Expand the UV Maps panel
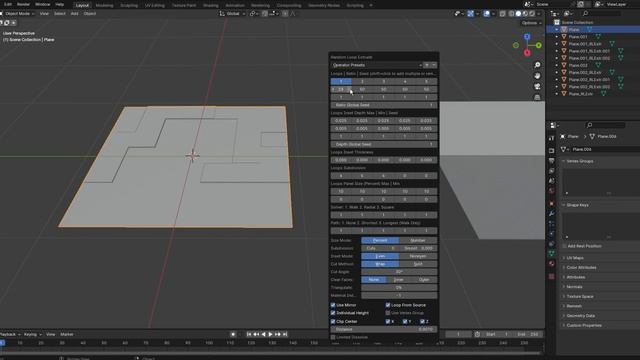This screenshot has height=360, width=640. point(575,258)
